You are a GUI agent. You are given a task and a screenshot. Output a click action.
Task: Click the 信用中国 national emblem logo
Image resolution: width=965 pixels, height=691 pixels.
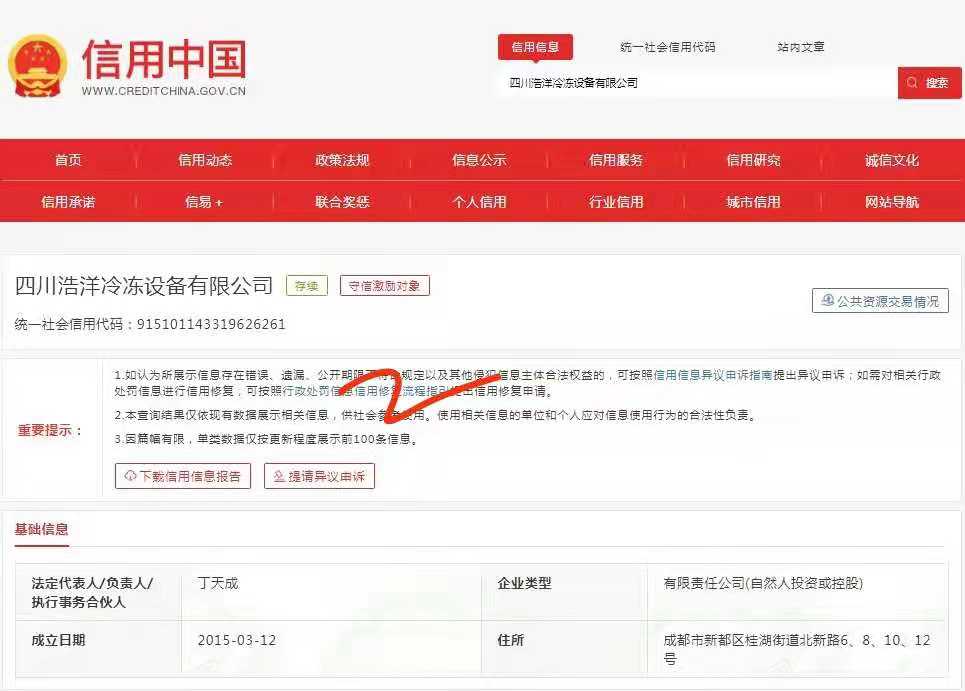(x=37, y=66)
